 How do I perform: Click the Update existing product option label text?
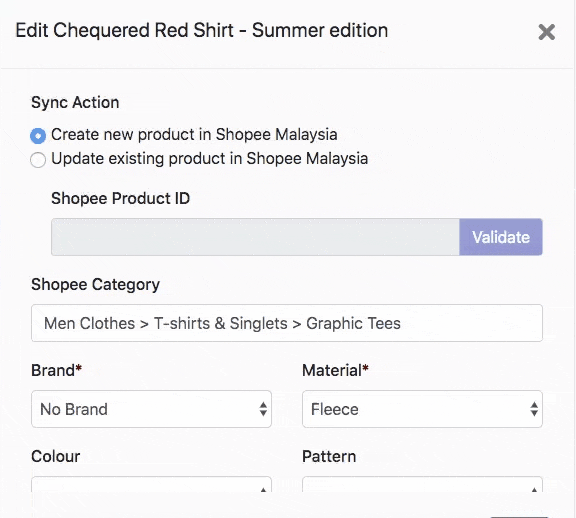point(209,159)
